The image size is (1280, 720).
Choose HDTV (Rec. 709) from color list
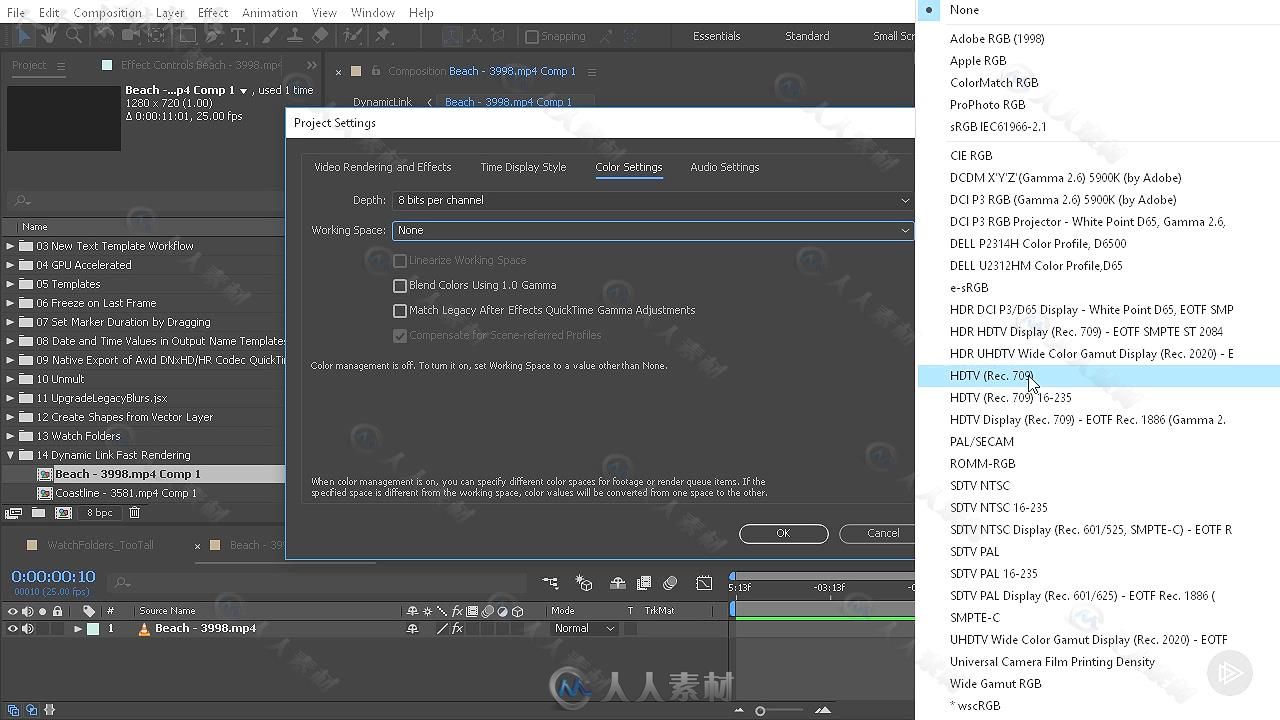click(x=1099, y=376)
